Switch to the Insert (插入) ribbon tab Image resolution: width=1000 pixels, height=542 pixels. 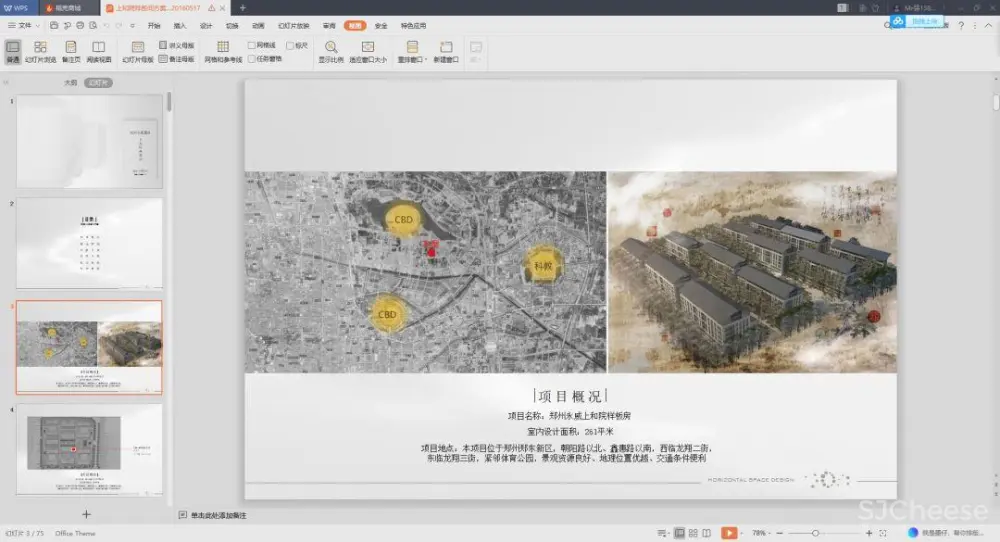[x=180, y=25]
